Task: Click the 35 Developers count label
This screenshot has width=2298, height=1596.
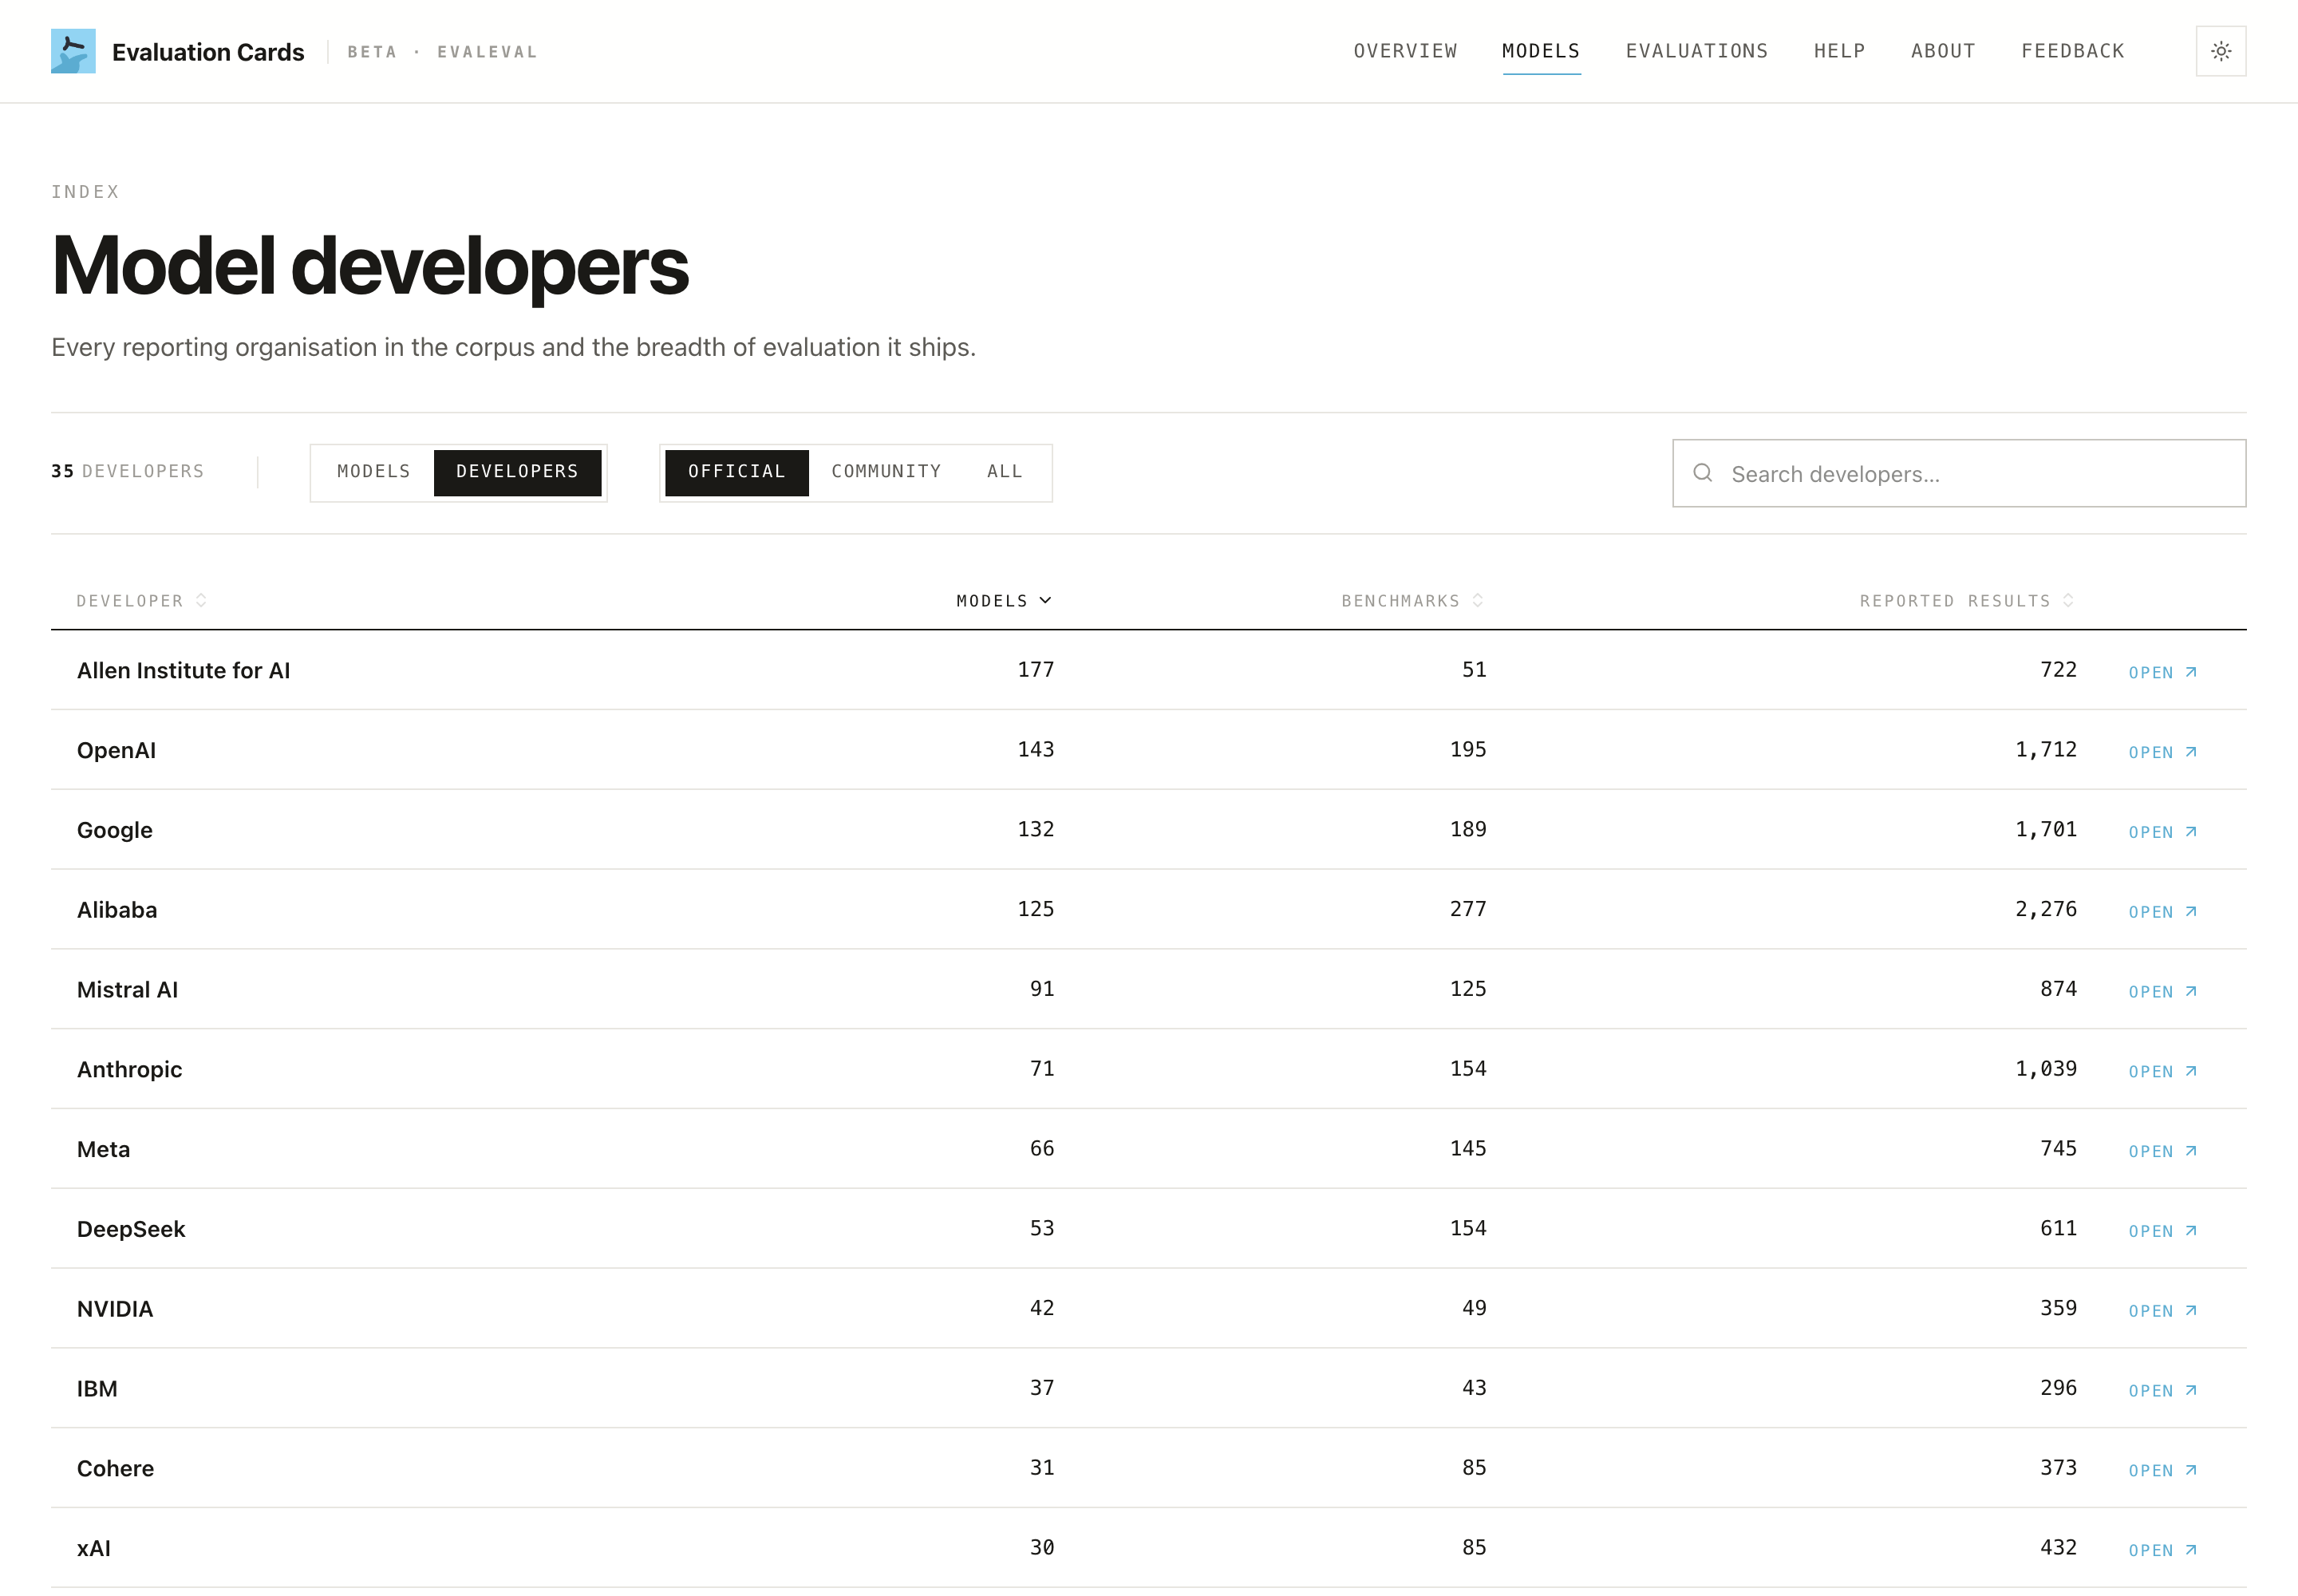Action: pyautogui.click(x=127, y=471)
